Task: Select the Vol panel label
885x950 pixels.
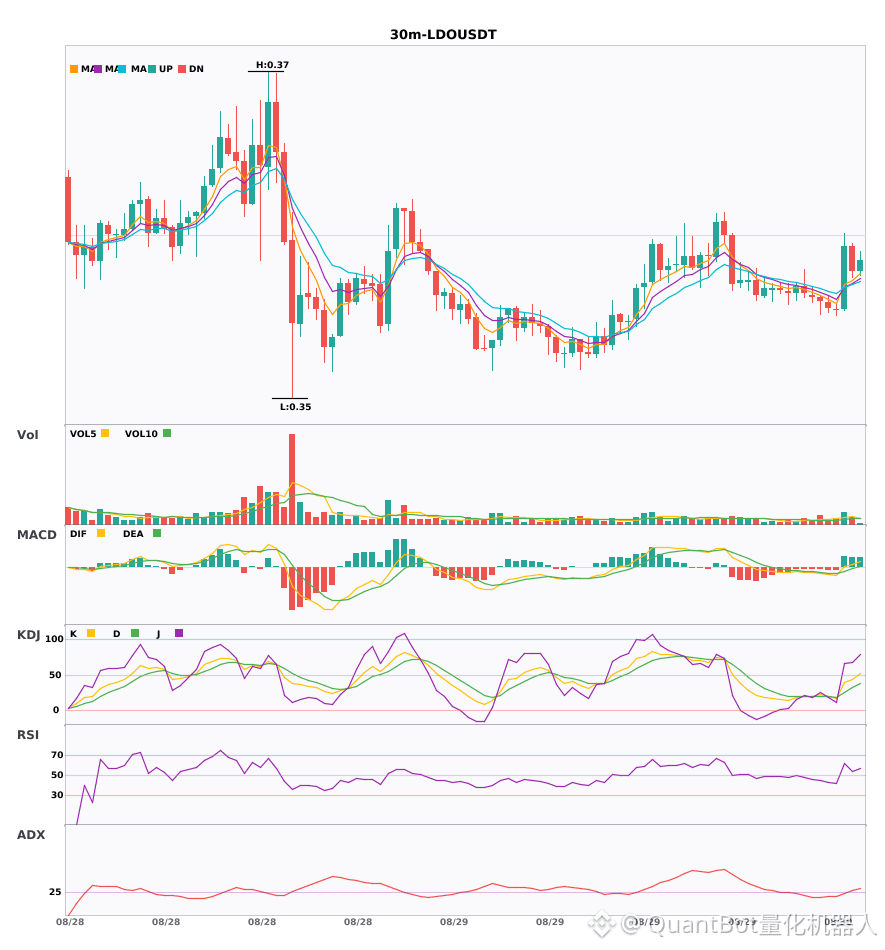Action: click(x=27, y=435)
